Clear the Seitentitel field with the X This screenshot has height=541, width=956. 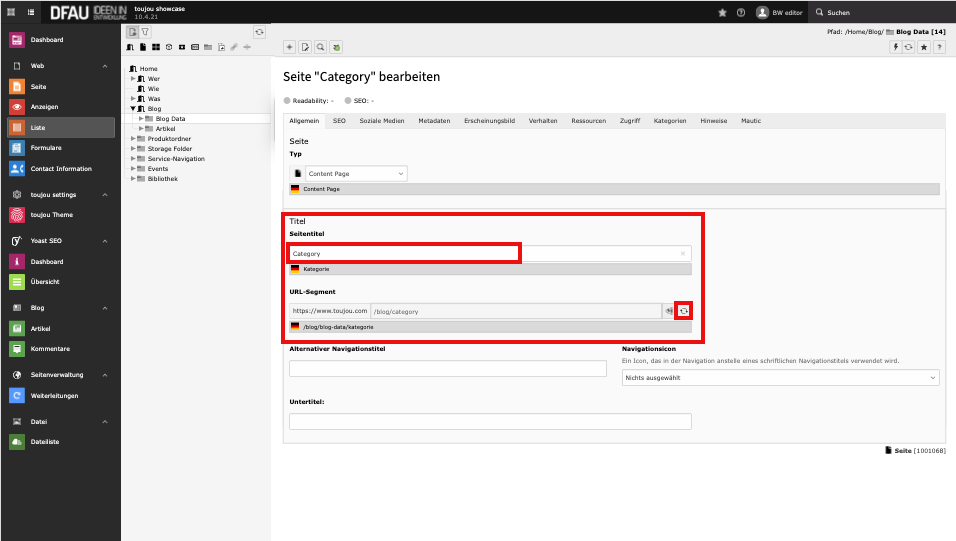point(683,254)
